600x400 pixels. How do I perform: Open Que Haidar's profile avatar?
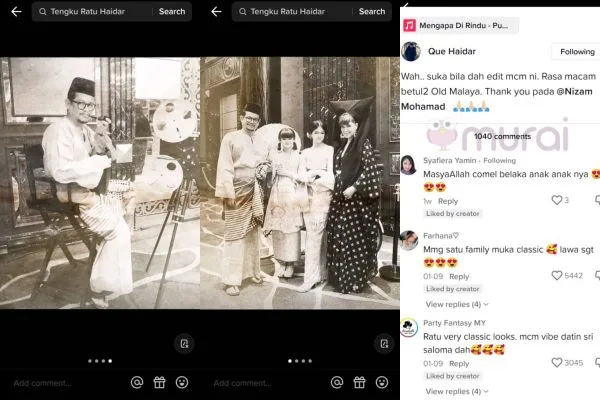[410, 51]
